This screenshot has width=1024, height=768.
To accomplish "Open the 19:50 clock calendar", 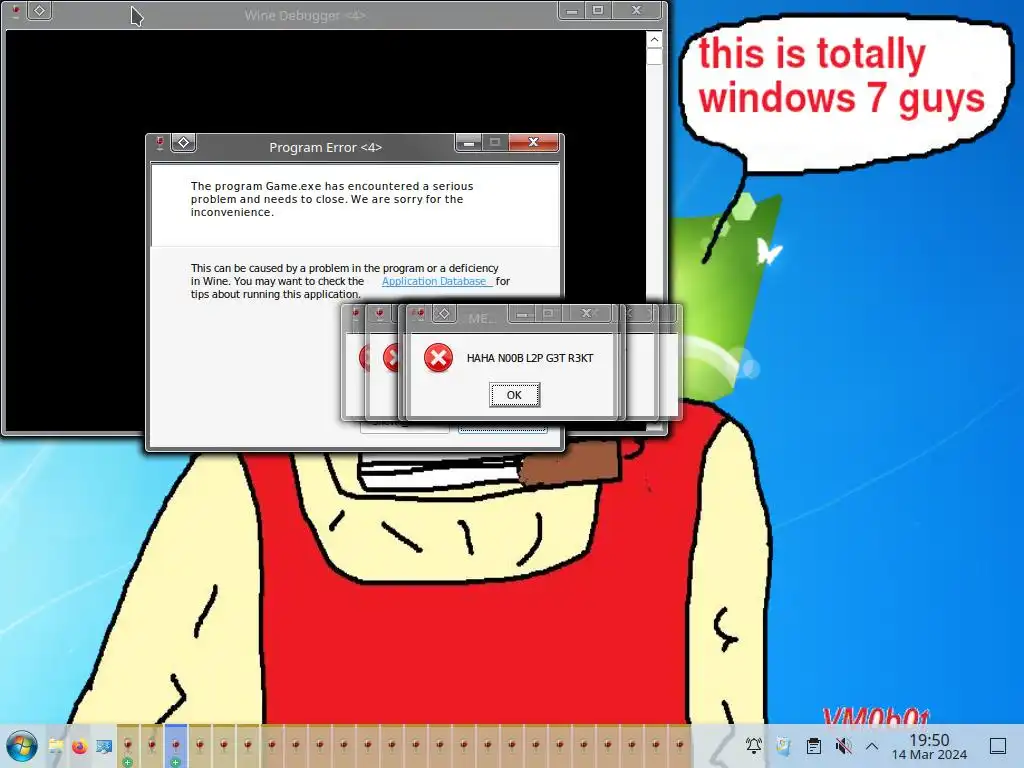I will pos(929,746).
